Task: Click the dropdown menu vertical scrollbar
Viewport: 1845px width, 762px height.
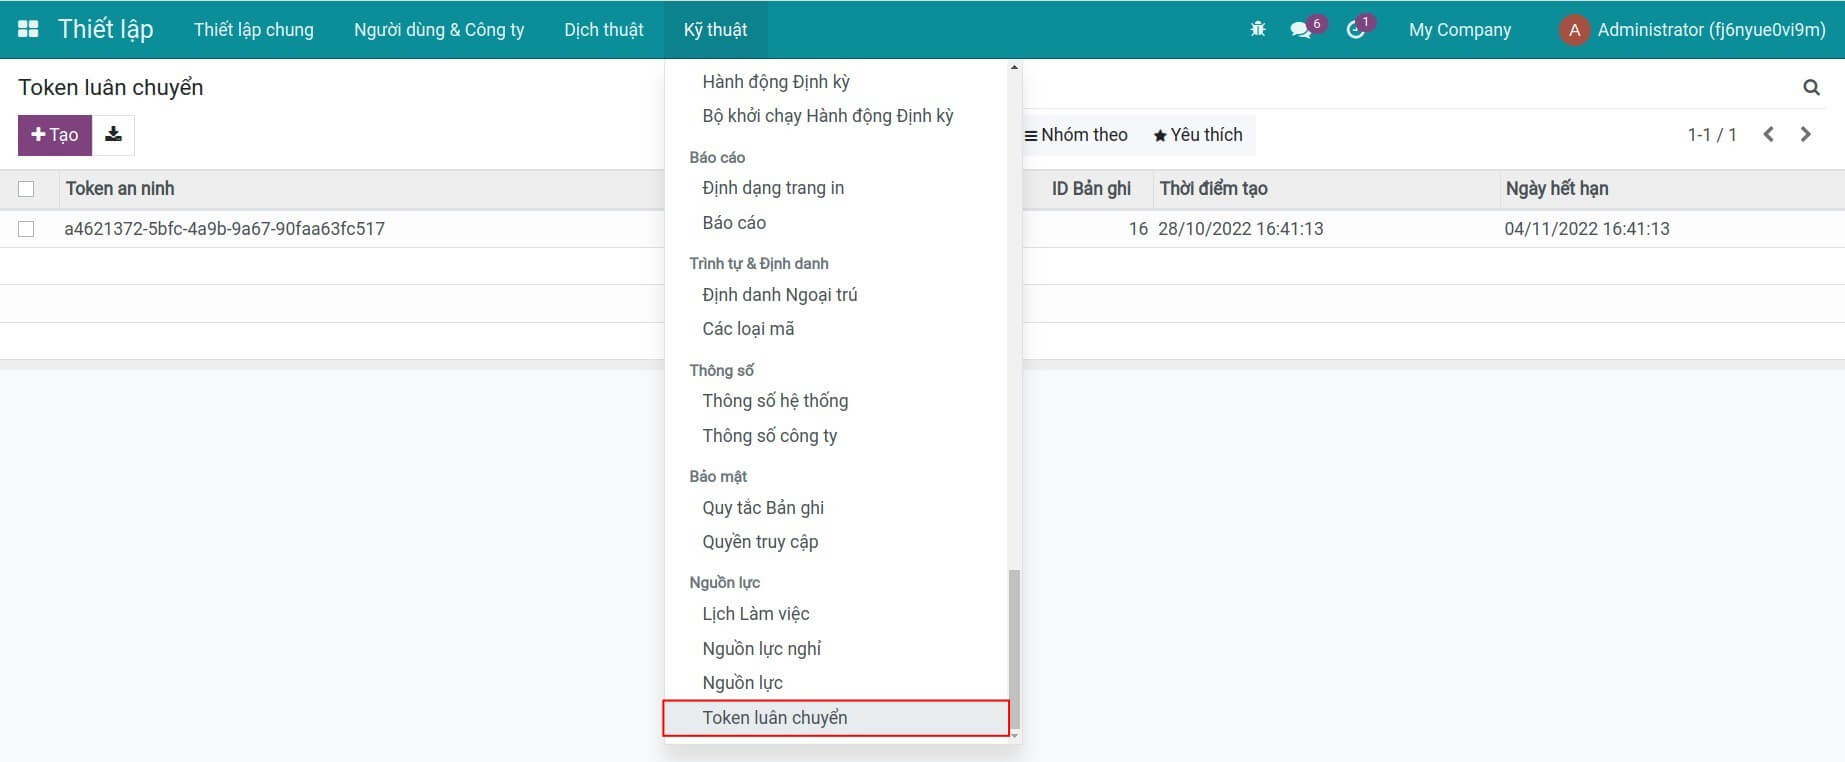Action: (x=1014, y=640)
